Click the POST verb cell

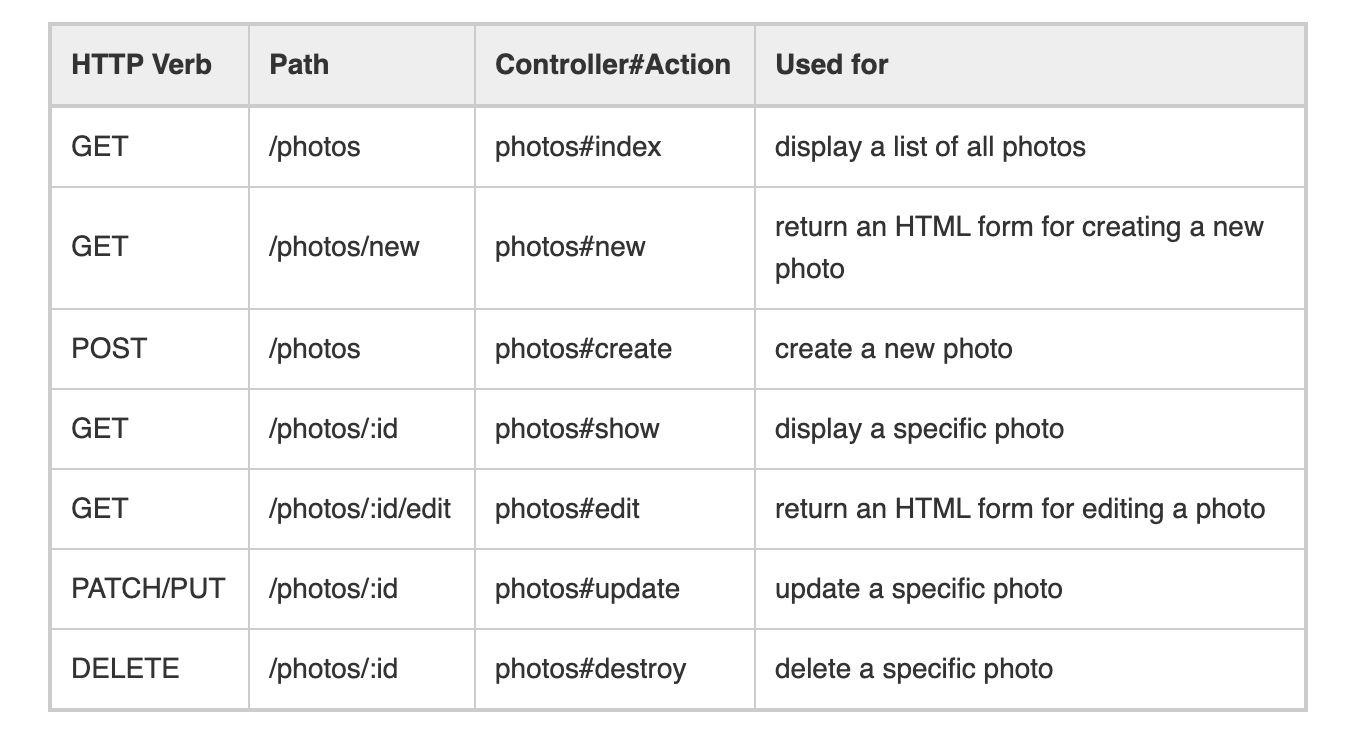click(109, 349)
